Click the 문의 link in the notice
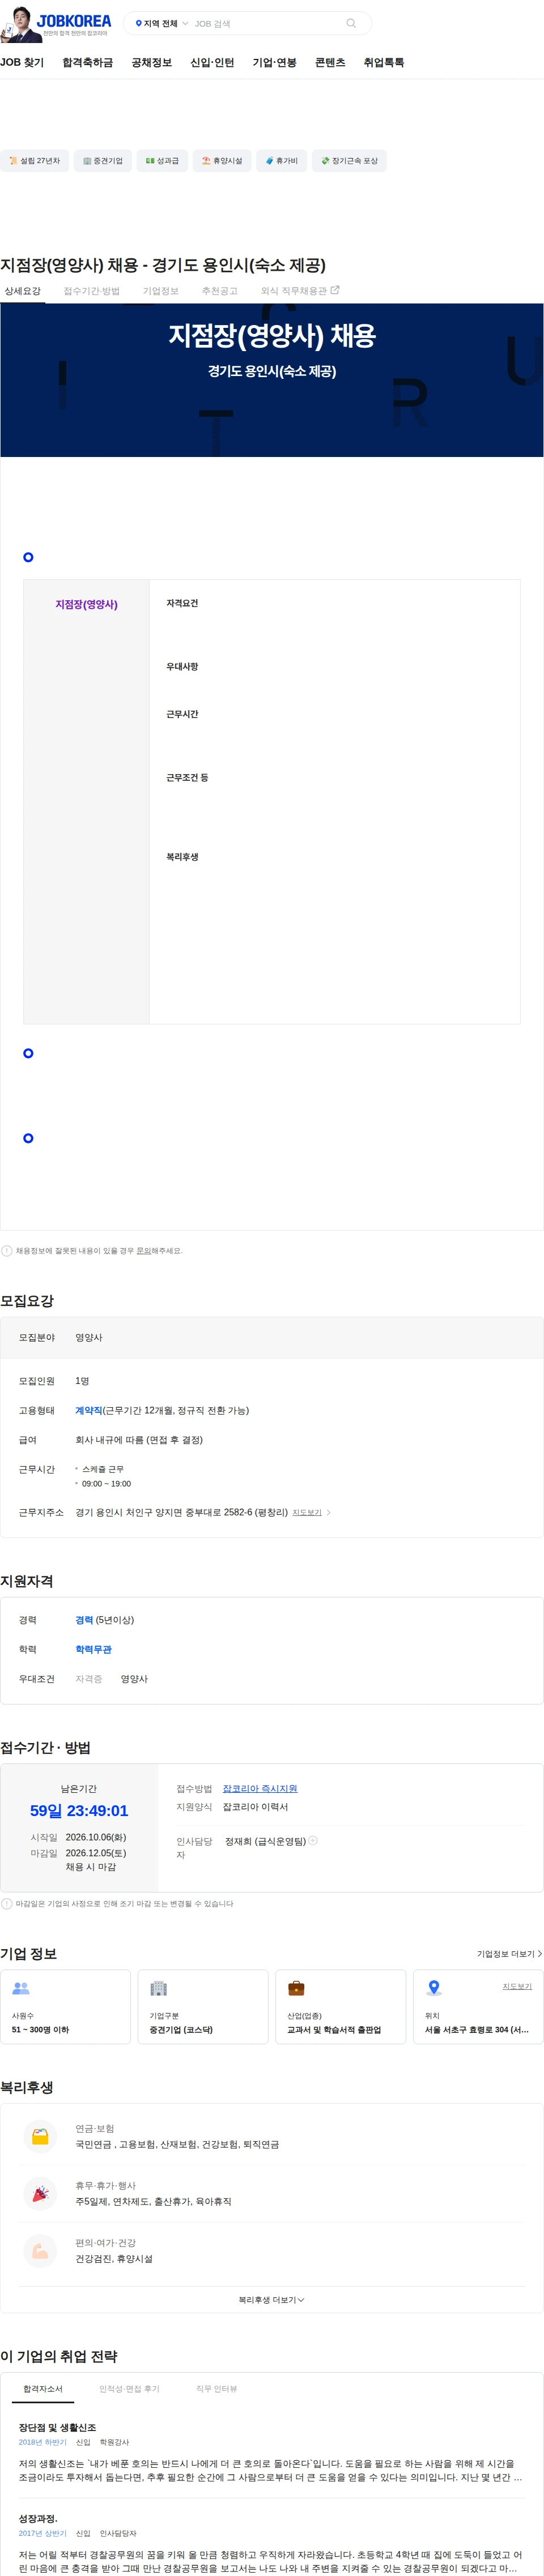 tap(143, 1251)
